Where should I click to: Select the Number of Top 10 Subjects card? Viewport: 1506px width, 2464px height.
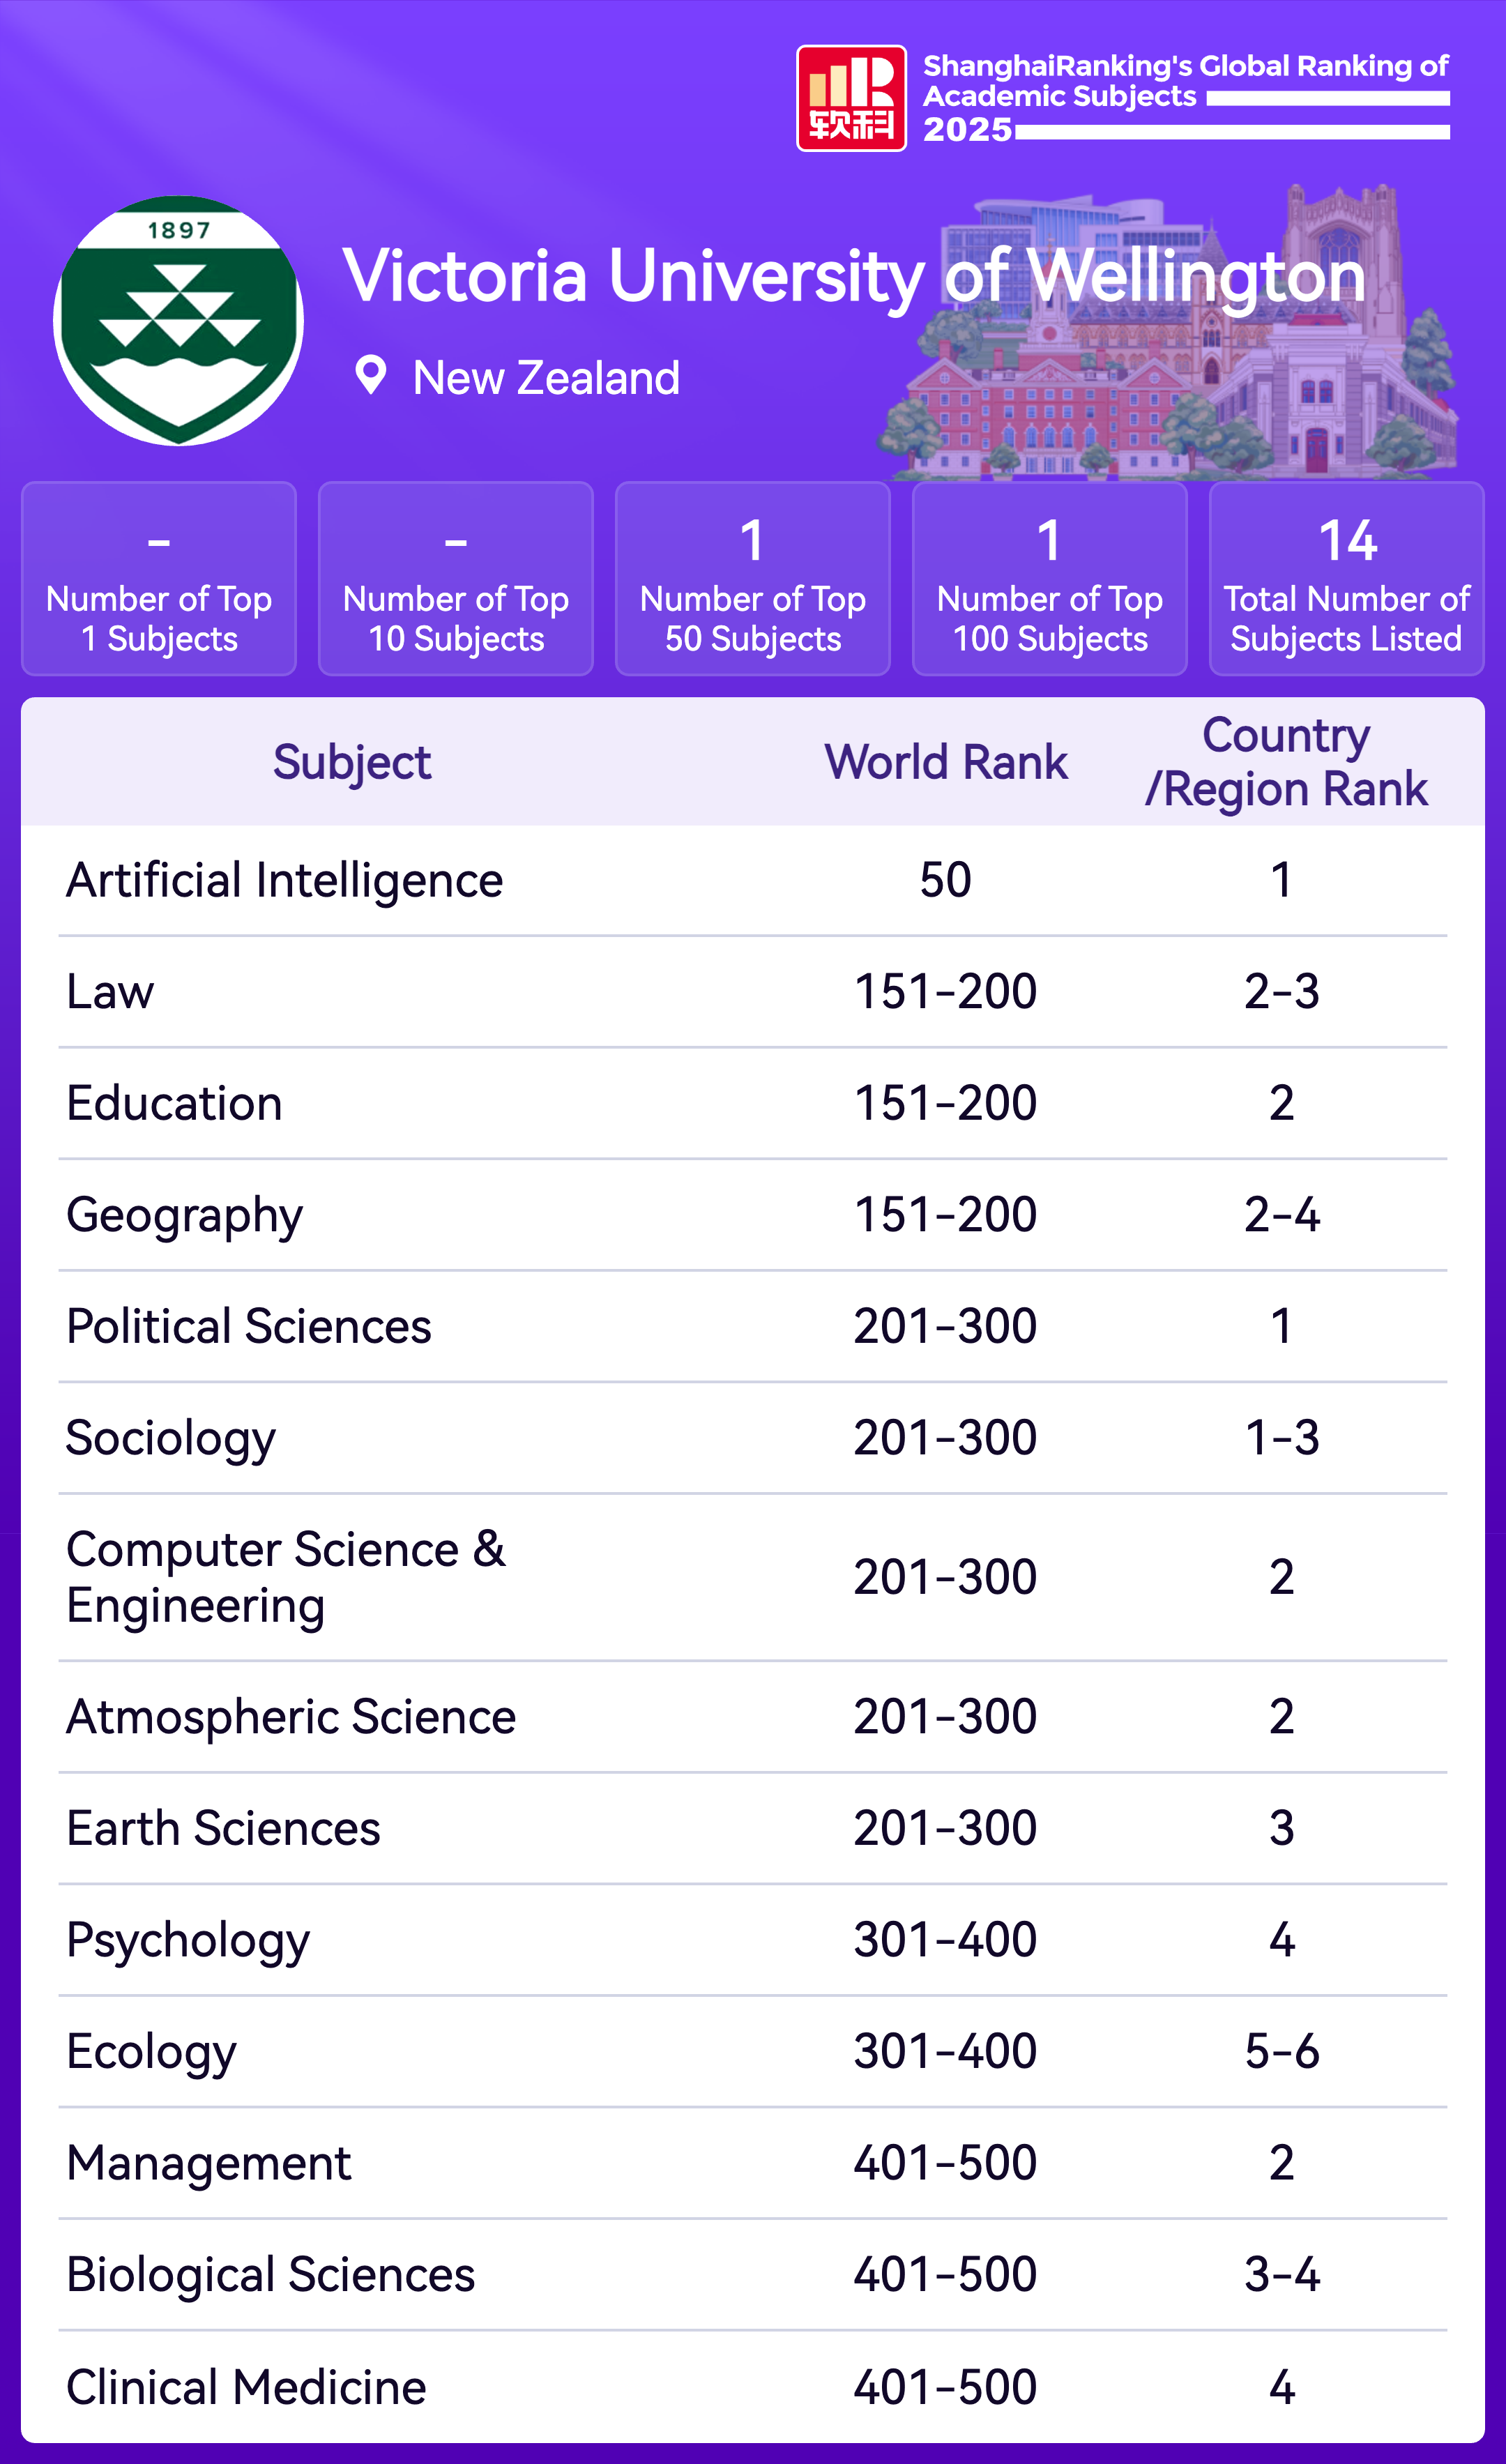(456, 579)
